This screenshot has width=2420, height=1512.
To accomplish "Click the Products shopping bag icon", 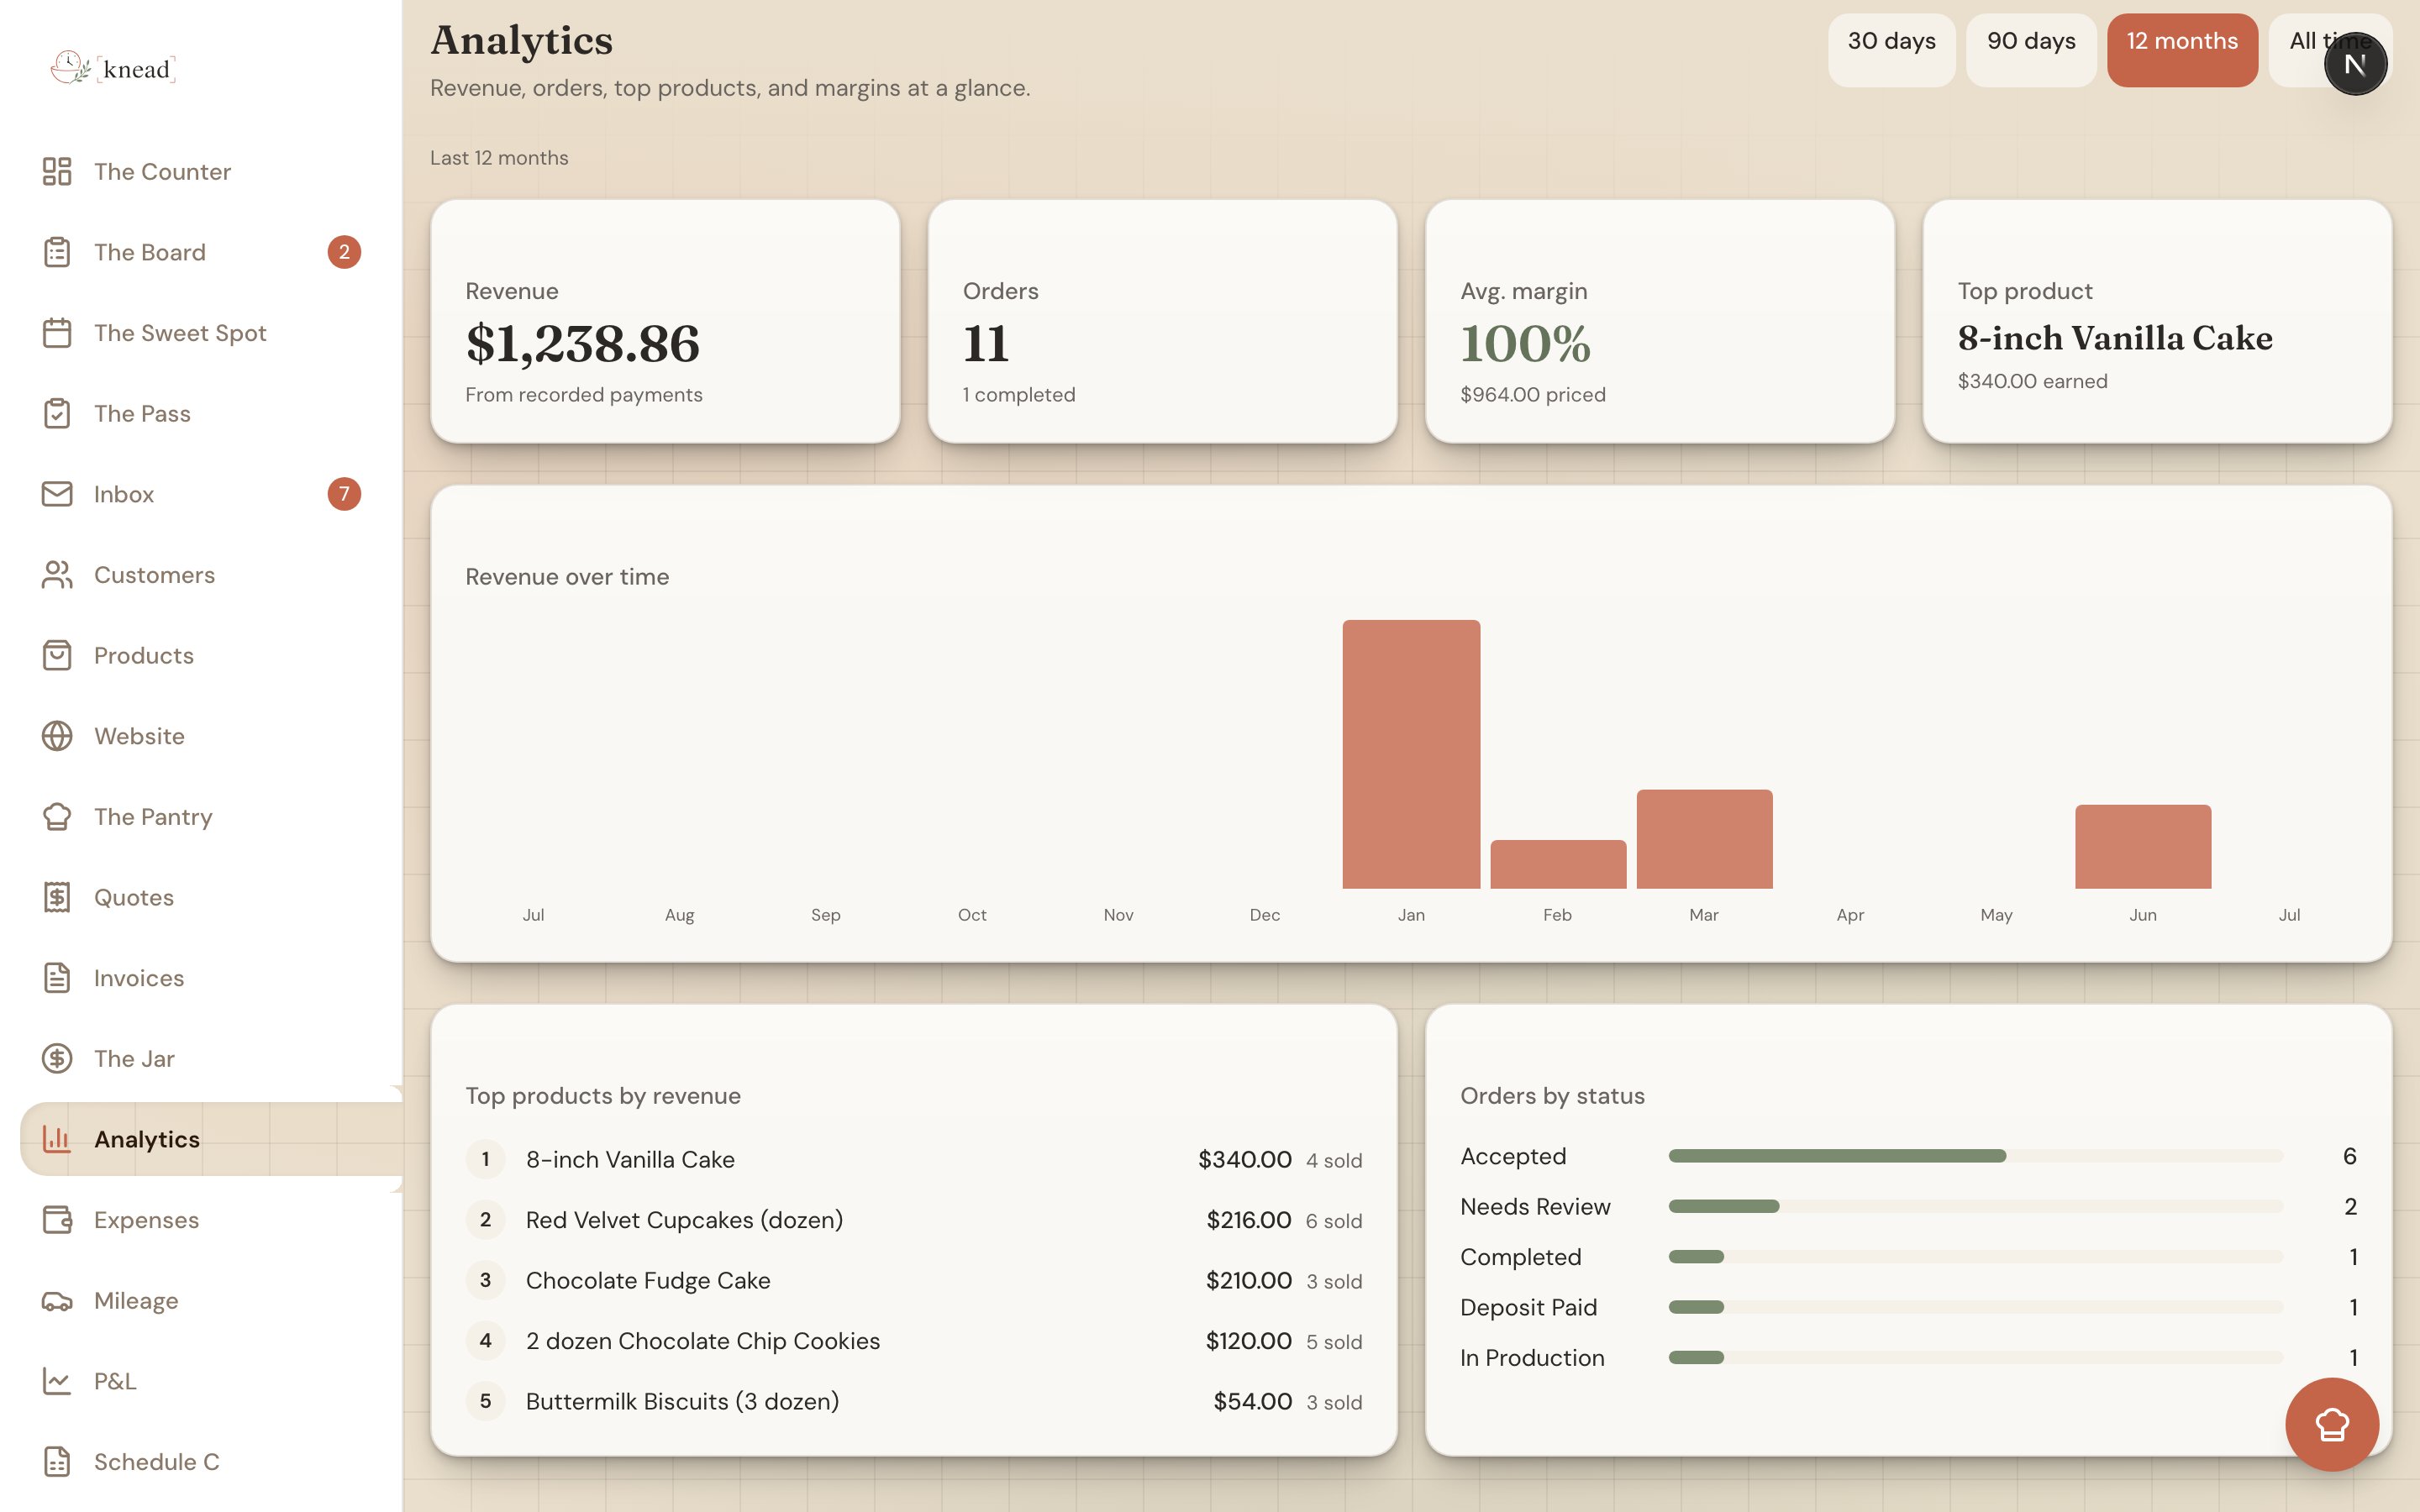I will (57, 655).
